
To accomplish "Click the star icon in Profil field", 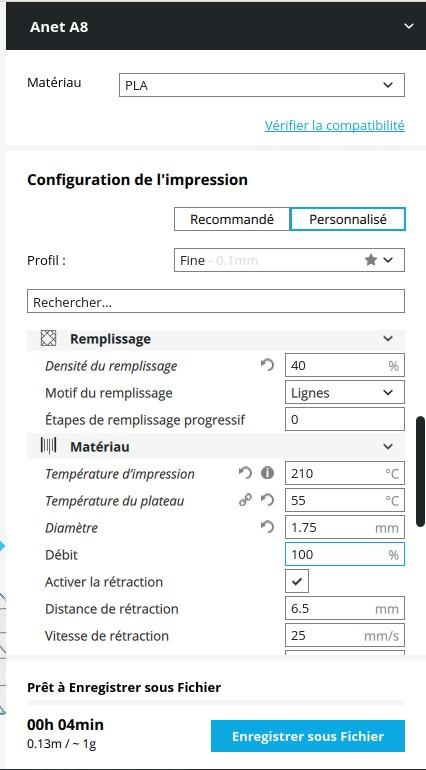I will tap(371, 260).
